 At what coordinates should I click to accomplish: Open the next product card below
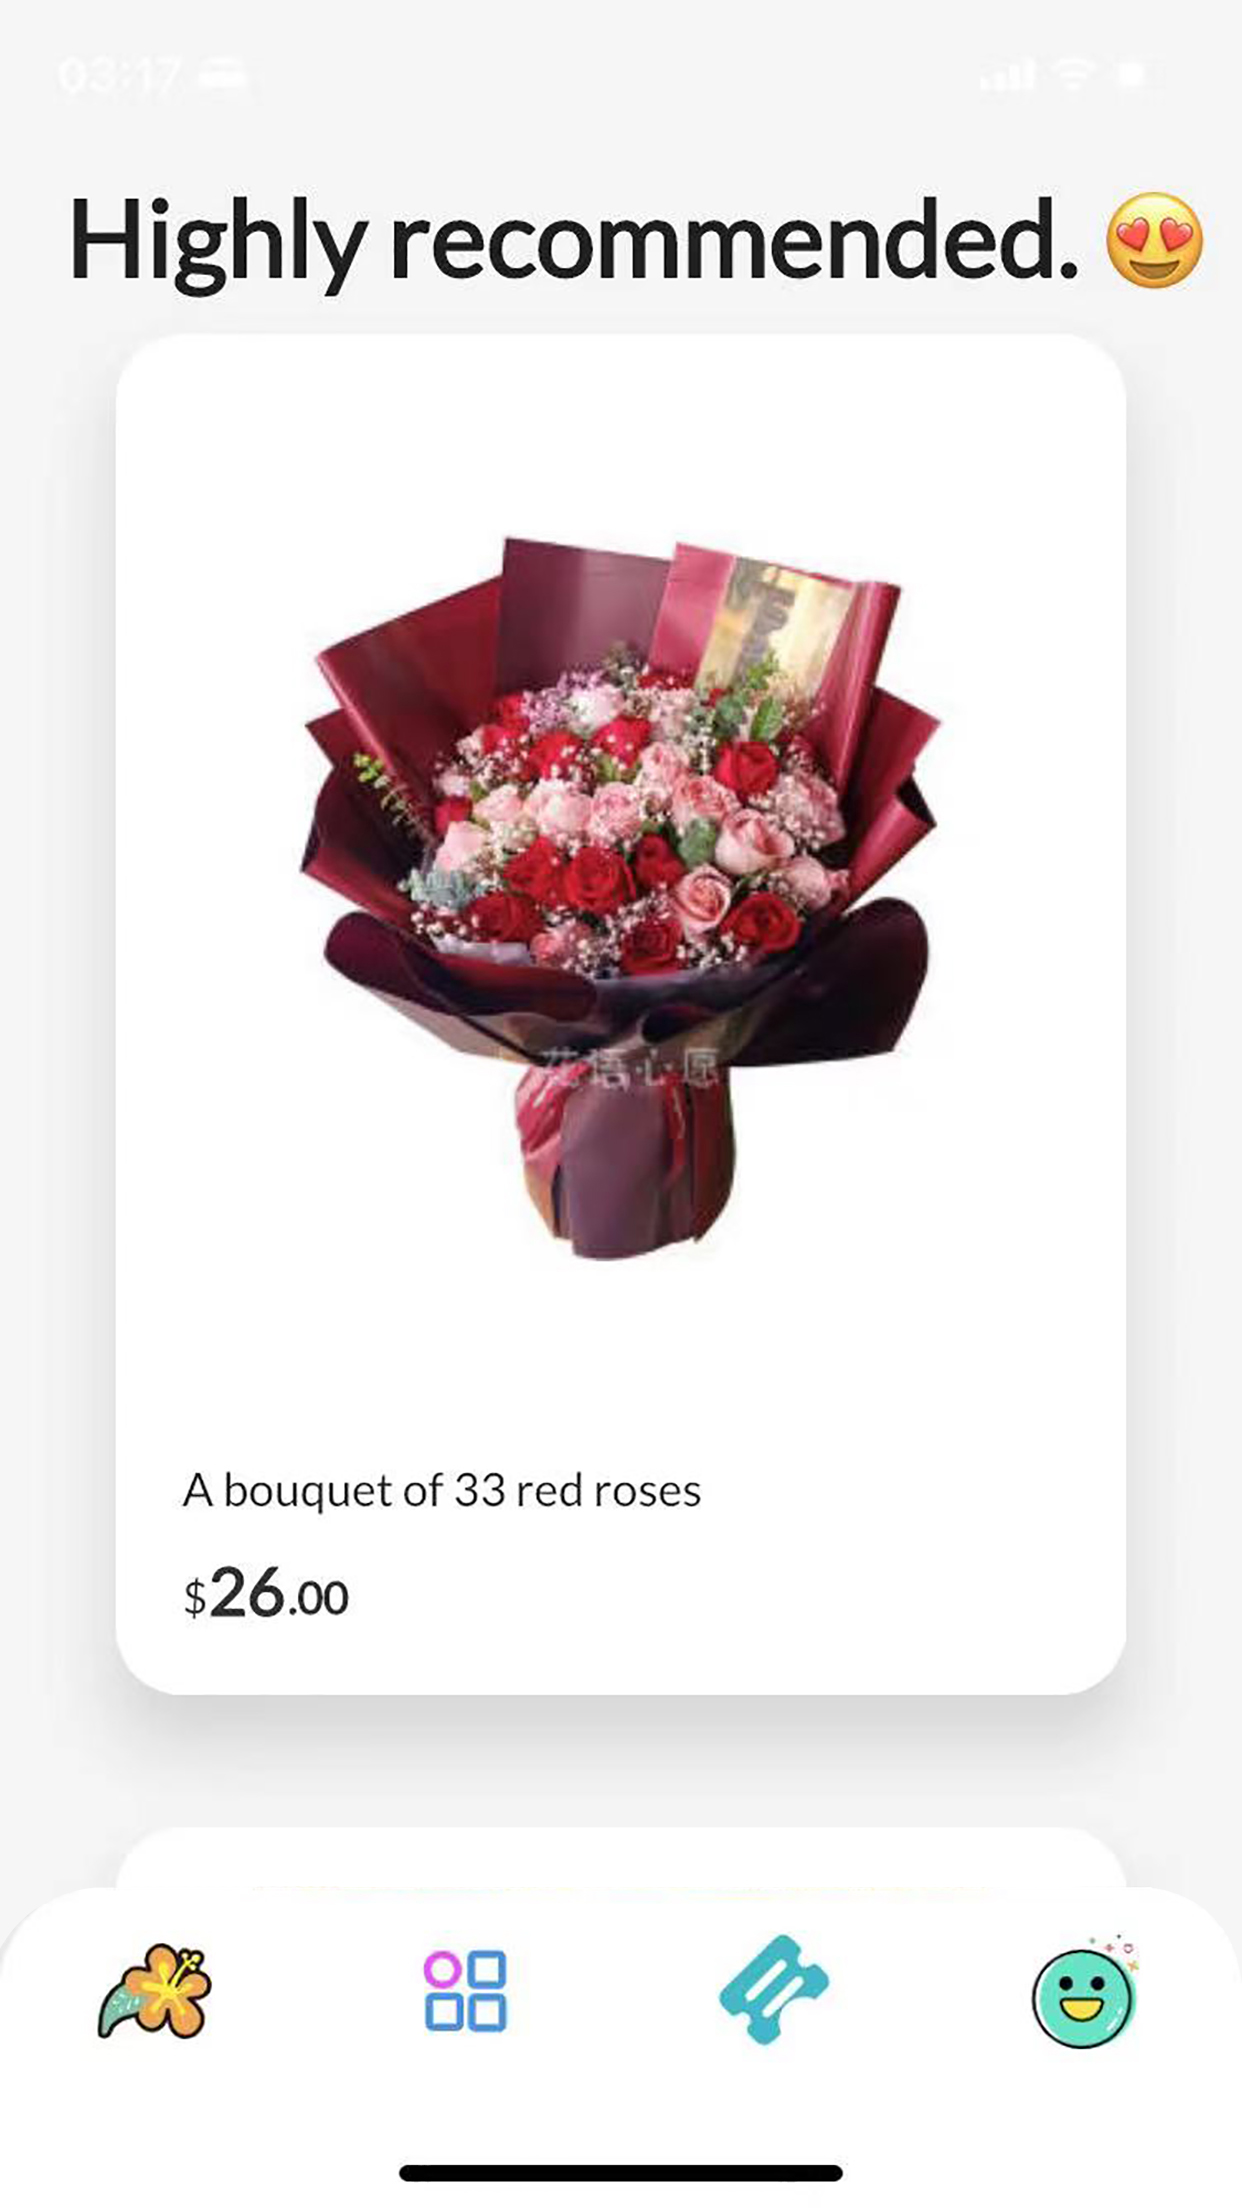[x=621, y=1858]
